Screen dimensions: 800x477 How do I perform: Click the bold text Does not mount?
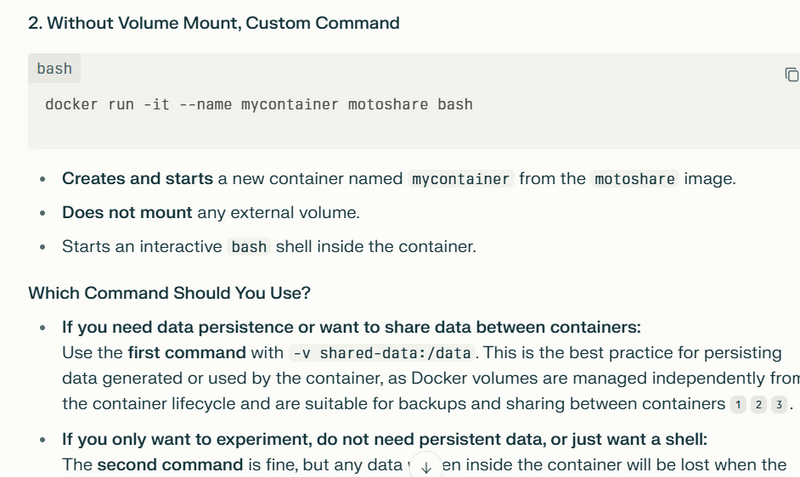pos(127,212)
